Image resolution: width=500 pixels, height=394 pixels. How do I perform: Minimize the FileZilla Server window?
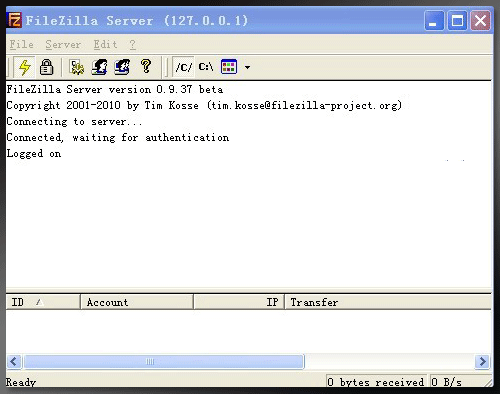tap(434, 21)
